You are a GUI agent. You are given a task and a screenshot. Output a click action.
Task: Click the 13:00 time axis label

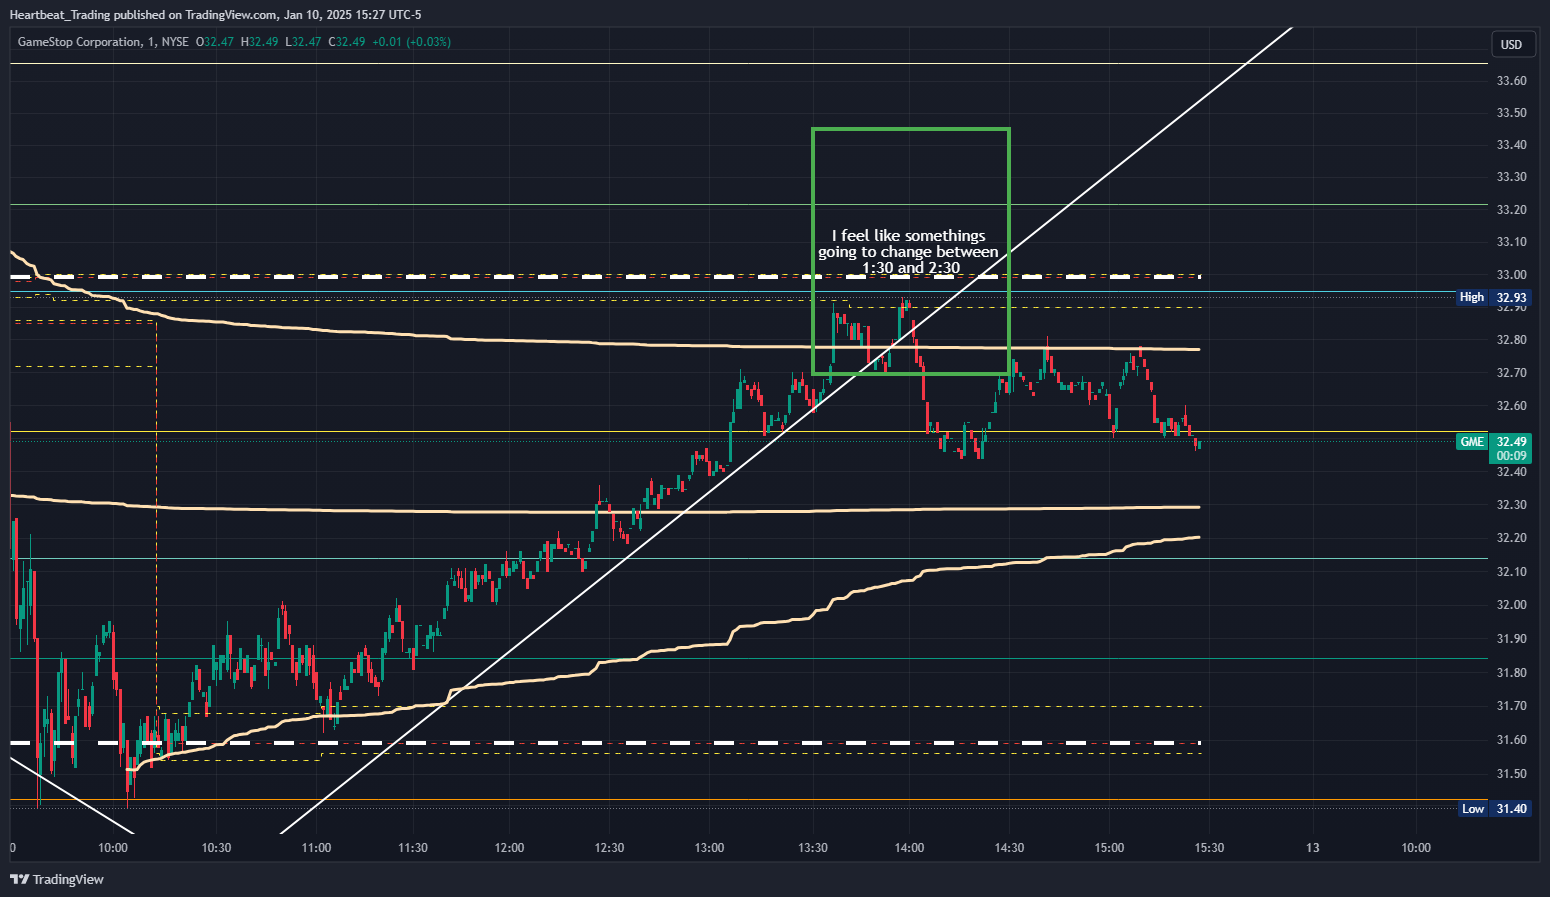pyautogui.click(x=709, y=848)
